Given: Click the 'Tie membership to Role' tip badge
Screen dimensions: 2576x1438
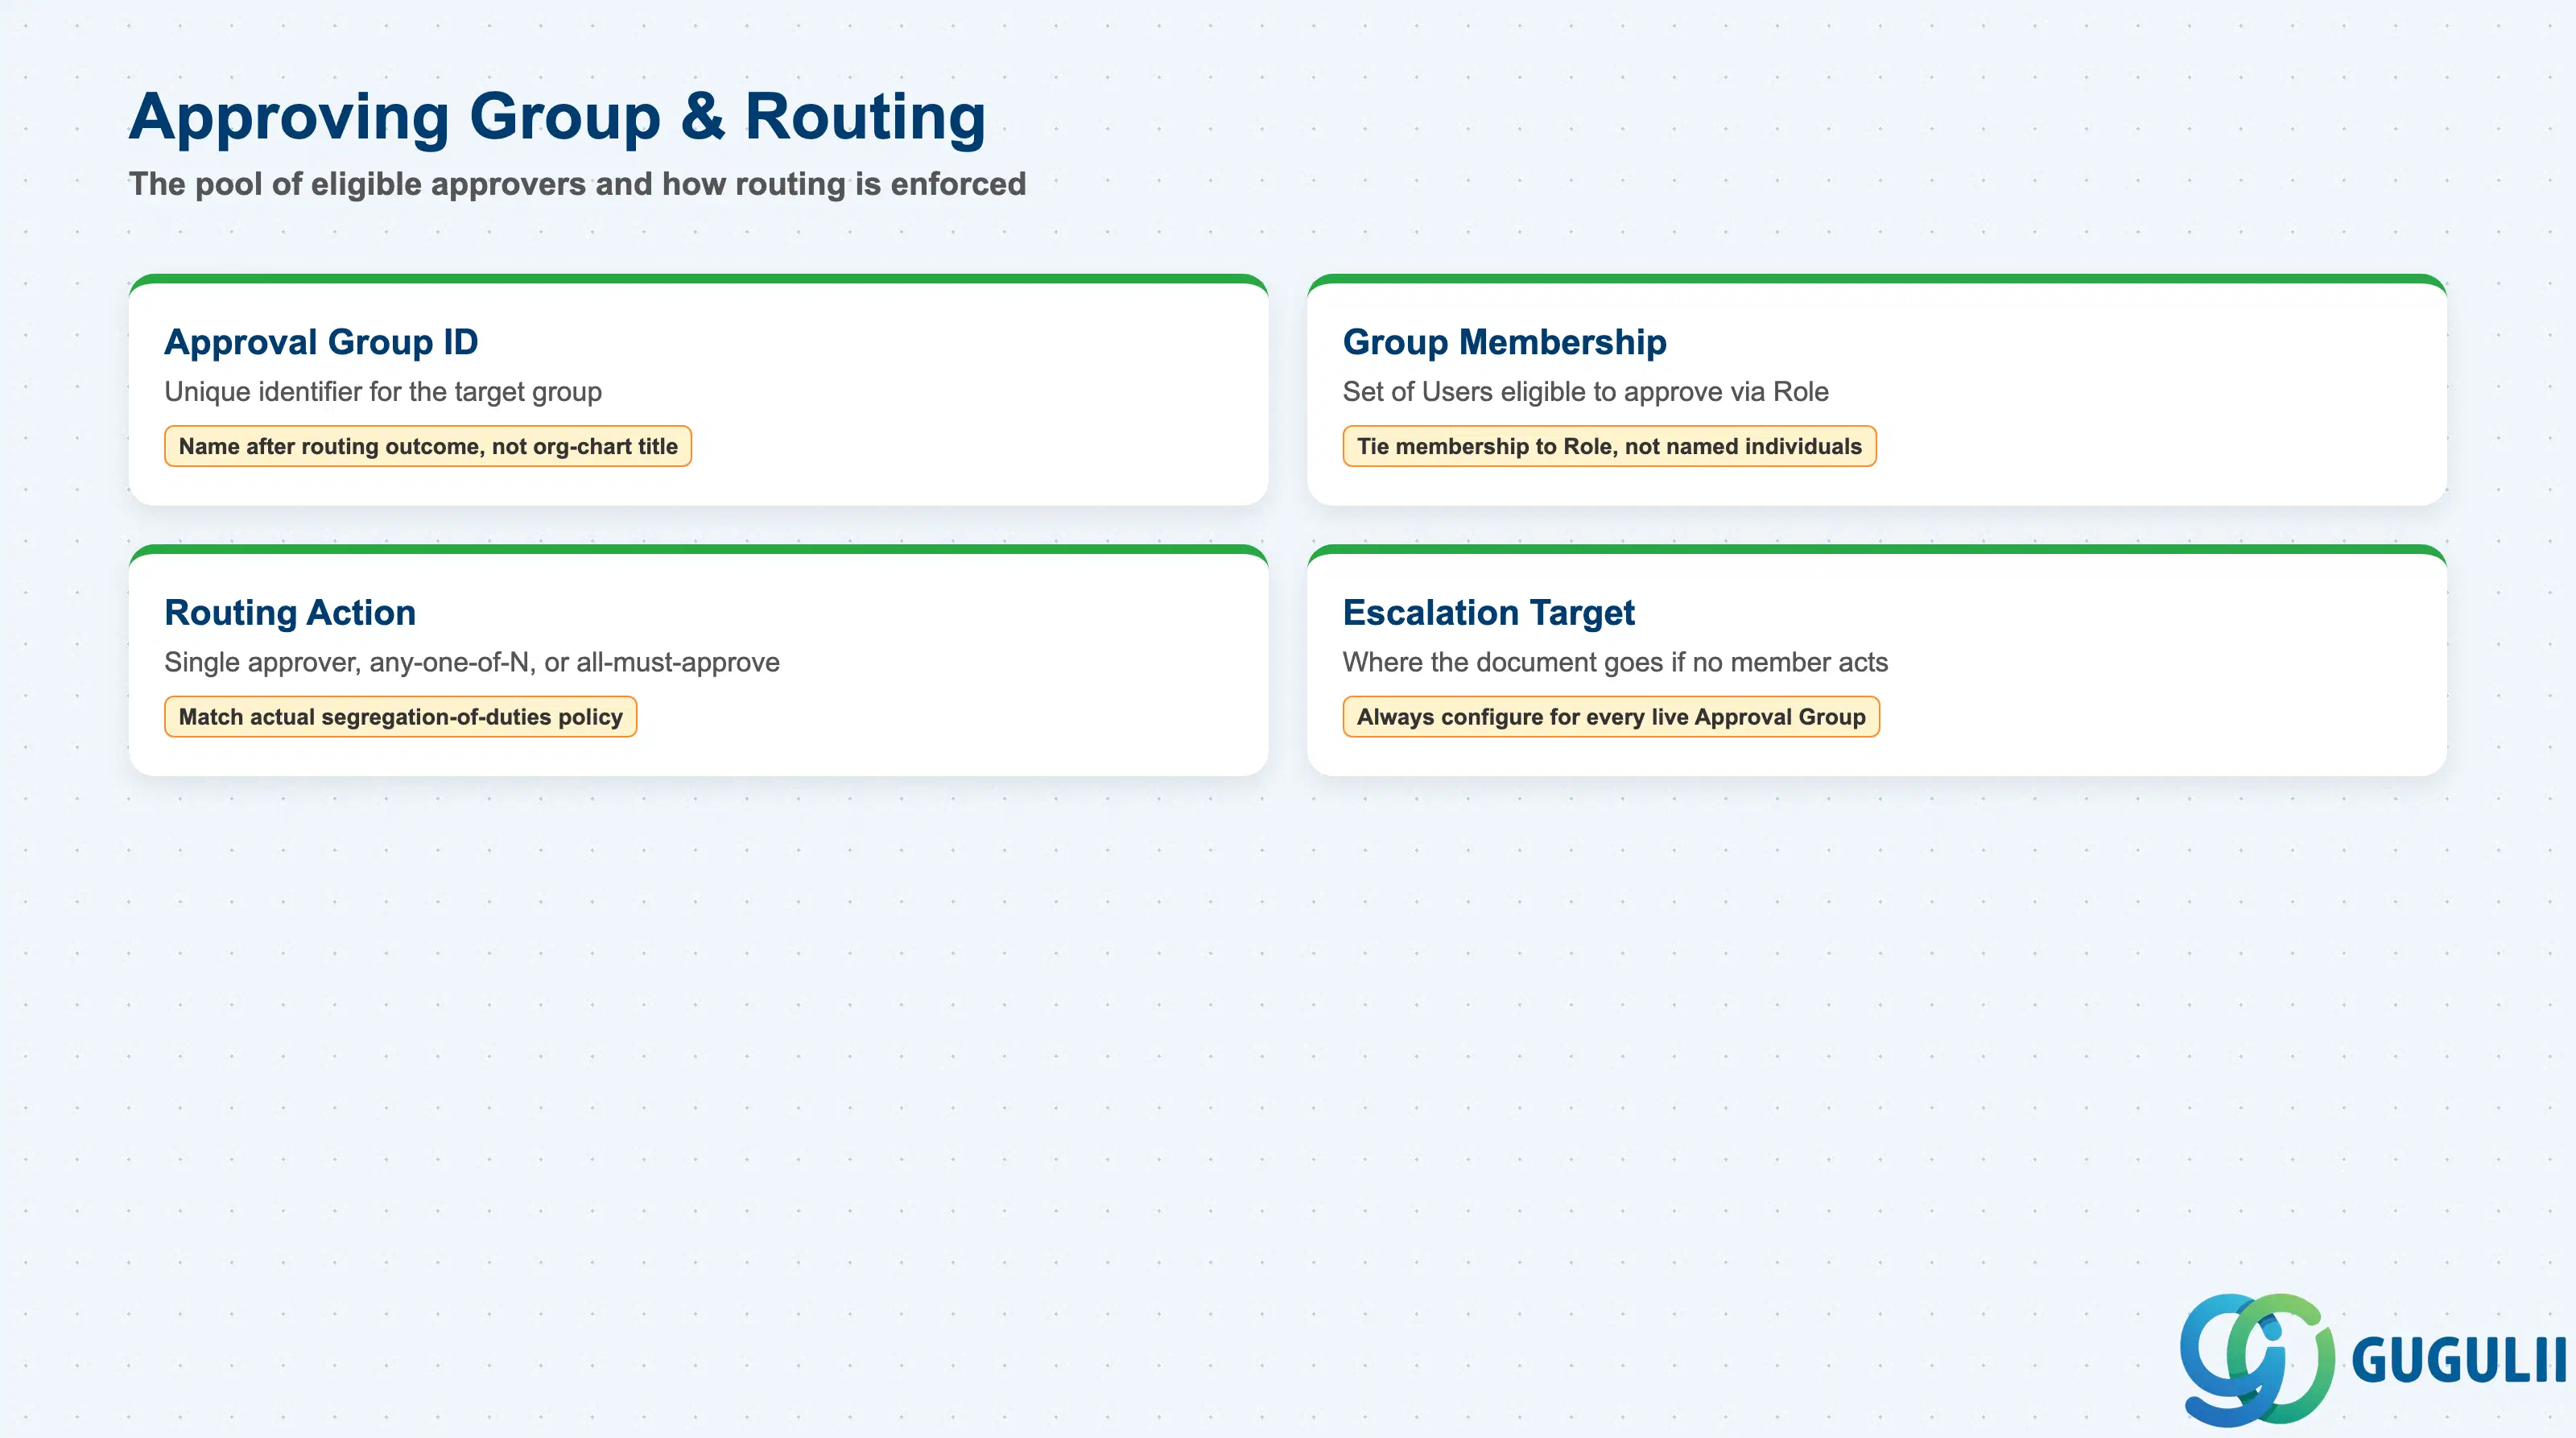Looking at the screenshot, I should pyautogui.click(x=1609, y=446).
